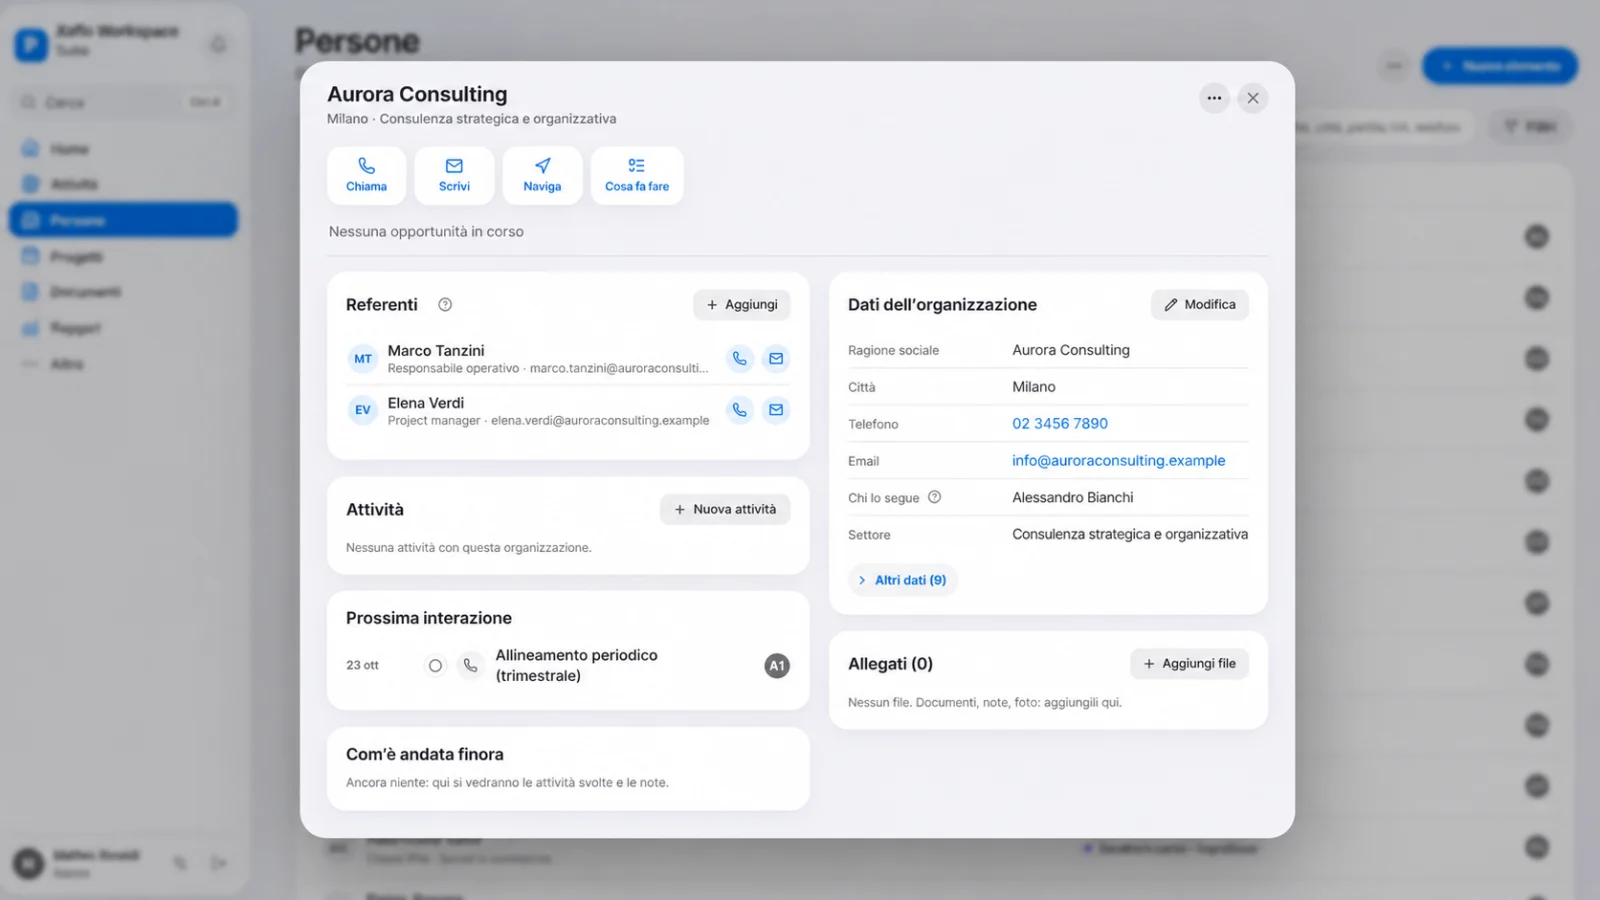
Task: Open the Scrivi email action
Action: tap(454, 175)
